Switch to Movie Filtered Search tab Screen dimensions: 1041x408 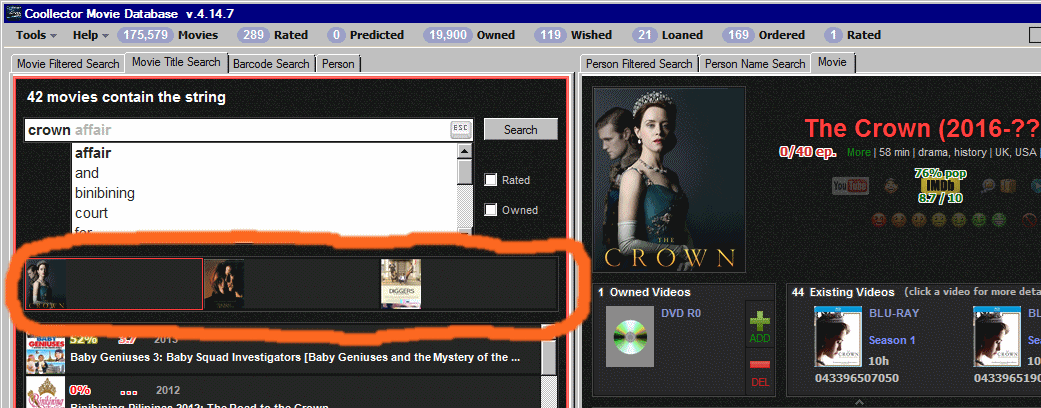pos(68,64)
